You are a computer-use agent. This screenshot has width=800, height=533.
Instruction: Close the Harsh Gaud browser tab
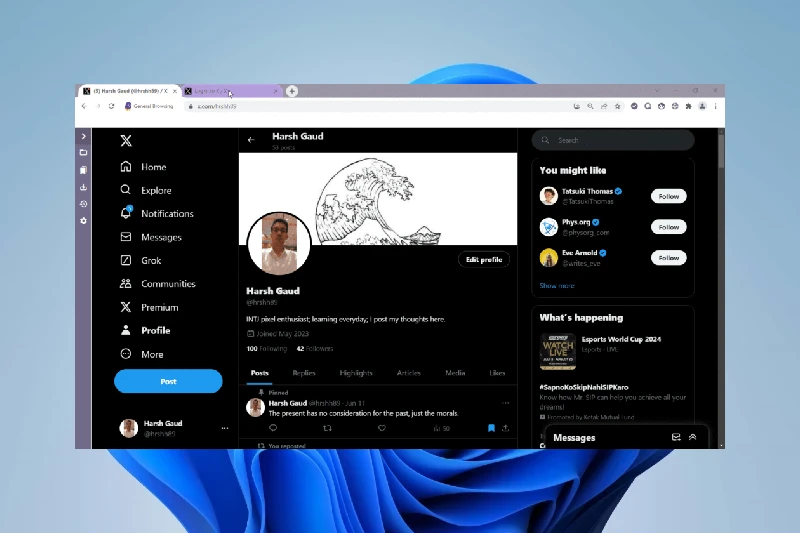(x=174, y=91)
